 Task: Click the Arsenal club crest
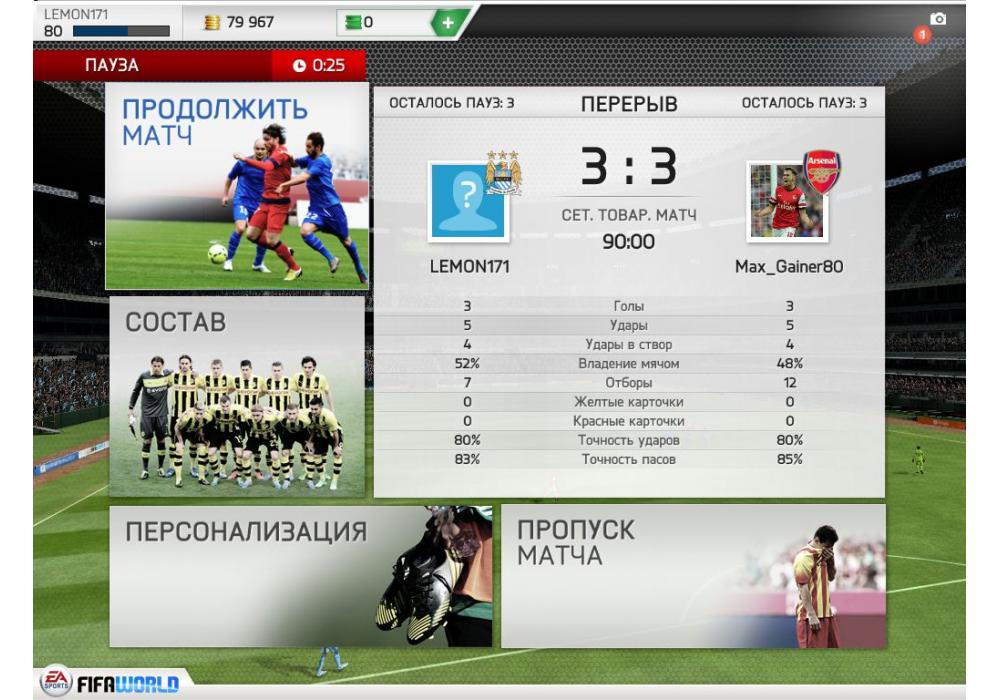tap(821, 171)
